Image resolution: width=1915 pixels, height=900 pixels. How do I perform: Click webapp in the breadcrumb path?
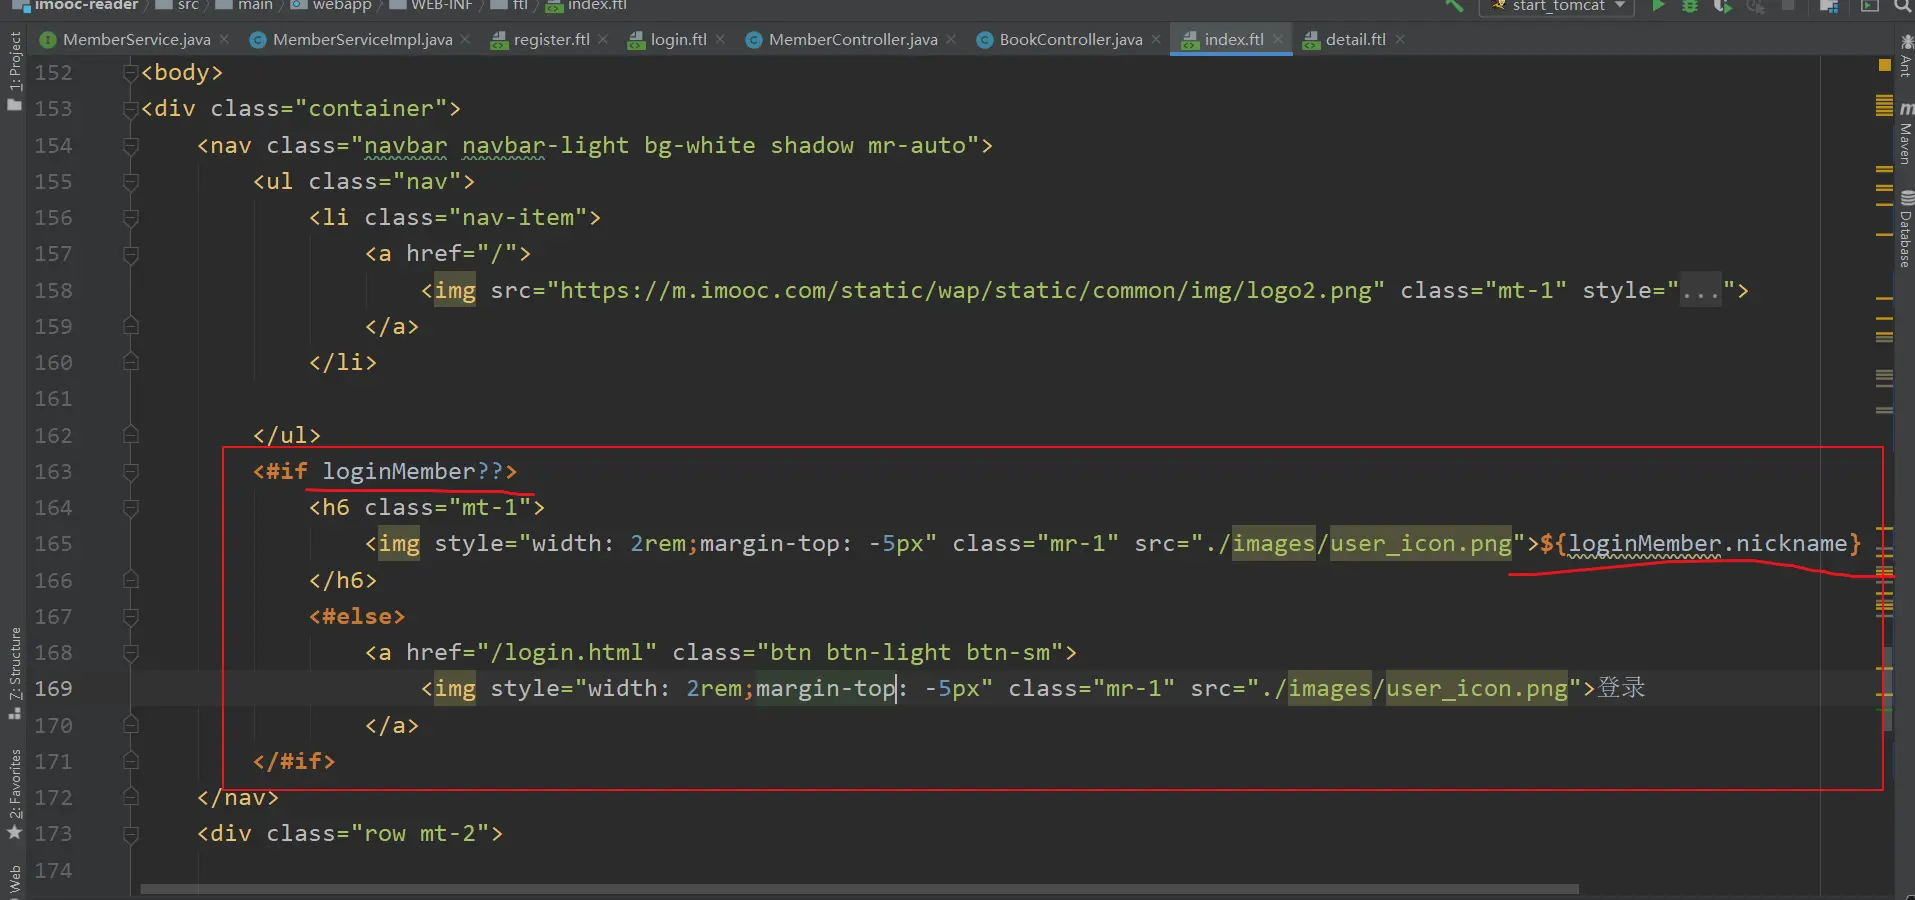pos(341,6)
